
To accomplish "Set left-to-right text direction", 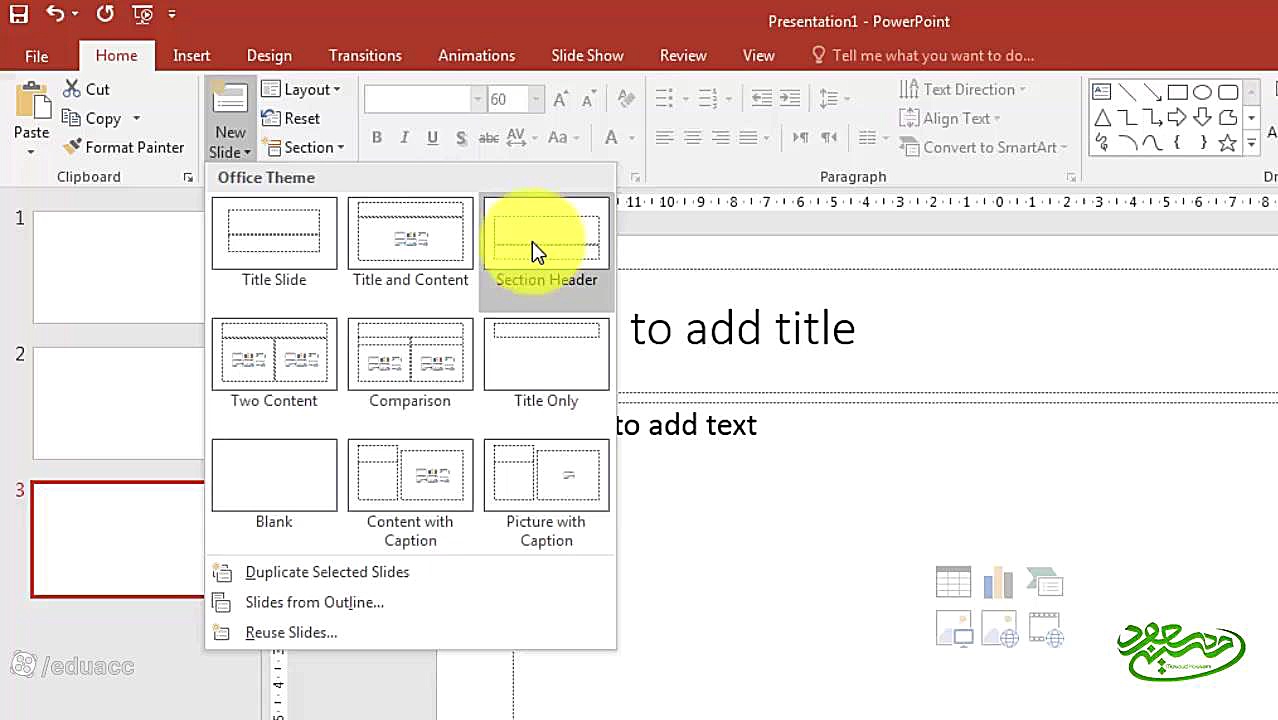I will [x=801, y=138].
